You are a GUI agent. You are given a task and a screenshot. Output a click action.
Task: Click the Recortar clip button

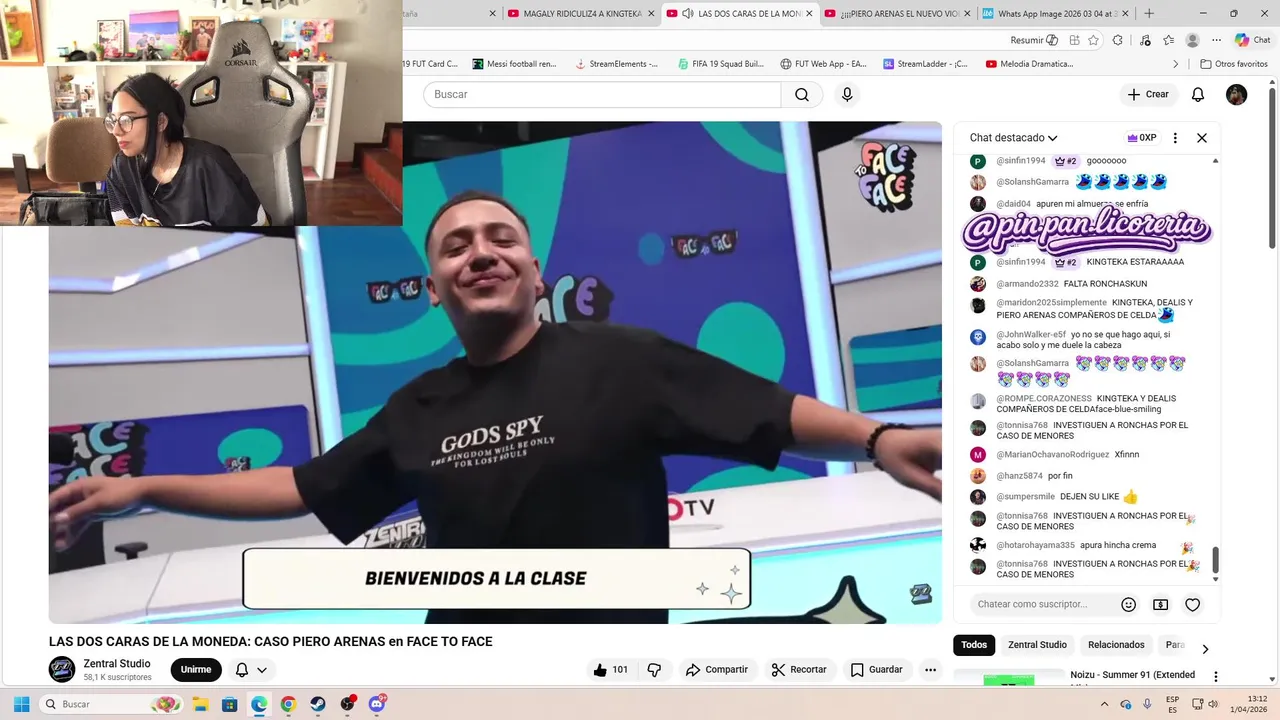pyautogui.click(x=799, y=670)
